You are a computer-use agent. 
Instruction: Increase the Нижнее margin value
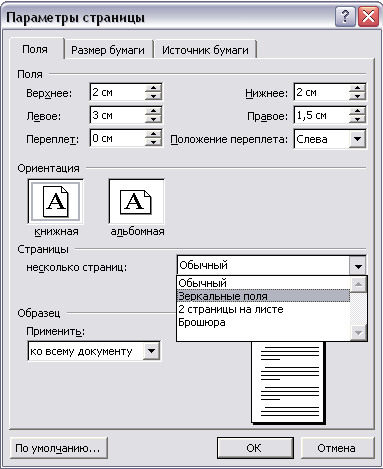click(x=357, y=88)
